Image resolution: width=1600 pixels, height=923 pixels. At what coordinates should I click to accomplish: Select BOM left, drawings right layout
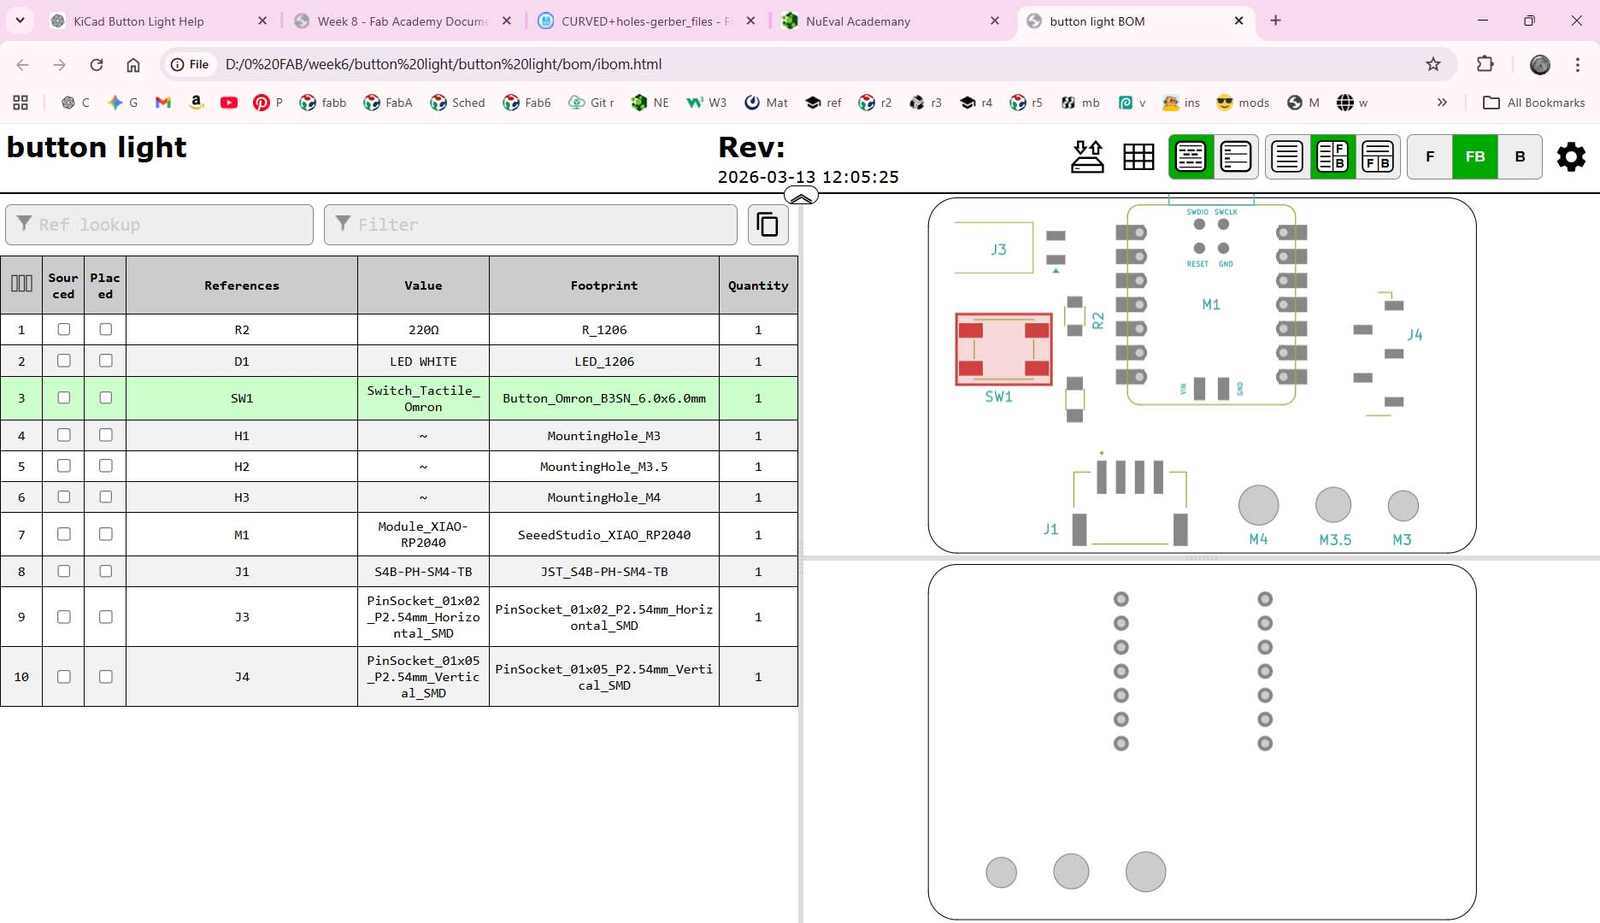tap(1332, 157)
